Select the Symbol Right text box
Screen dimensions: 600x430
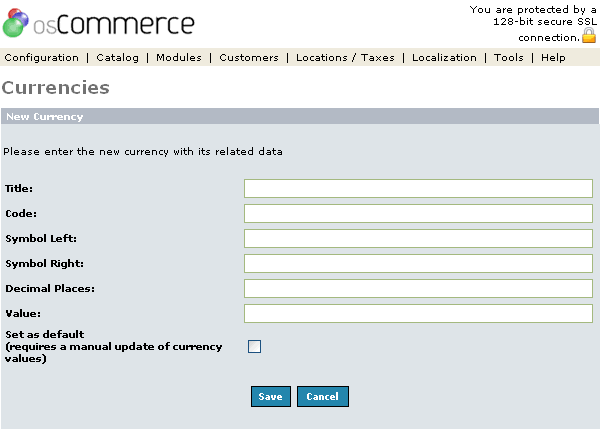coord(418,264)
